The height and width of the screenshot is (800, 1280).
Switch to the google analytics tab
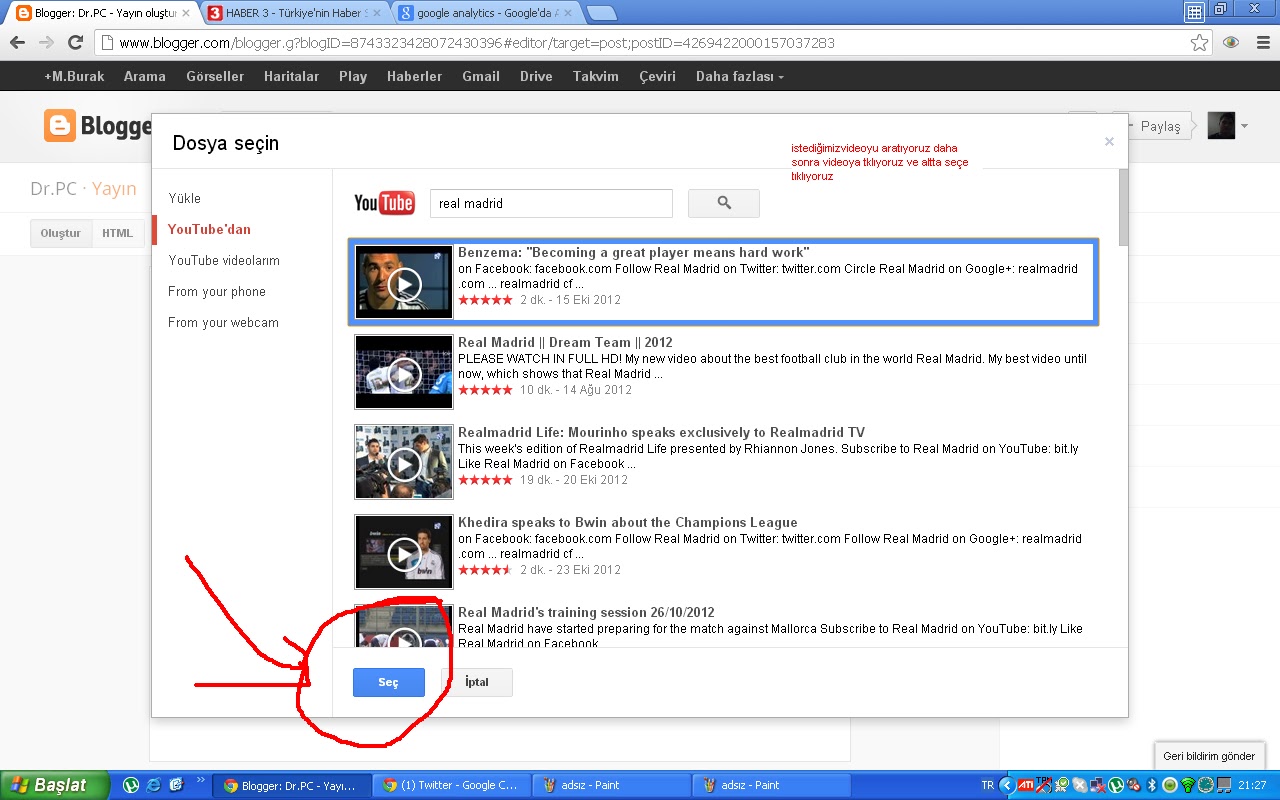[487, 14]
